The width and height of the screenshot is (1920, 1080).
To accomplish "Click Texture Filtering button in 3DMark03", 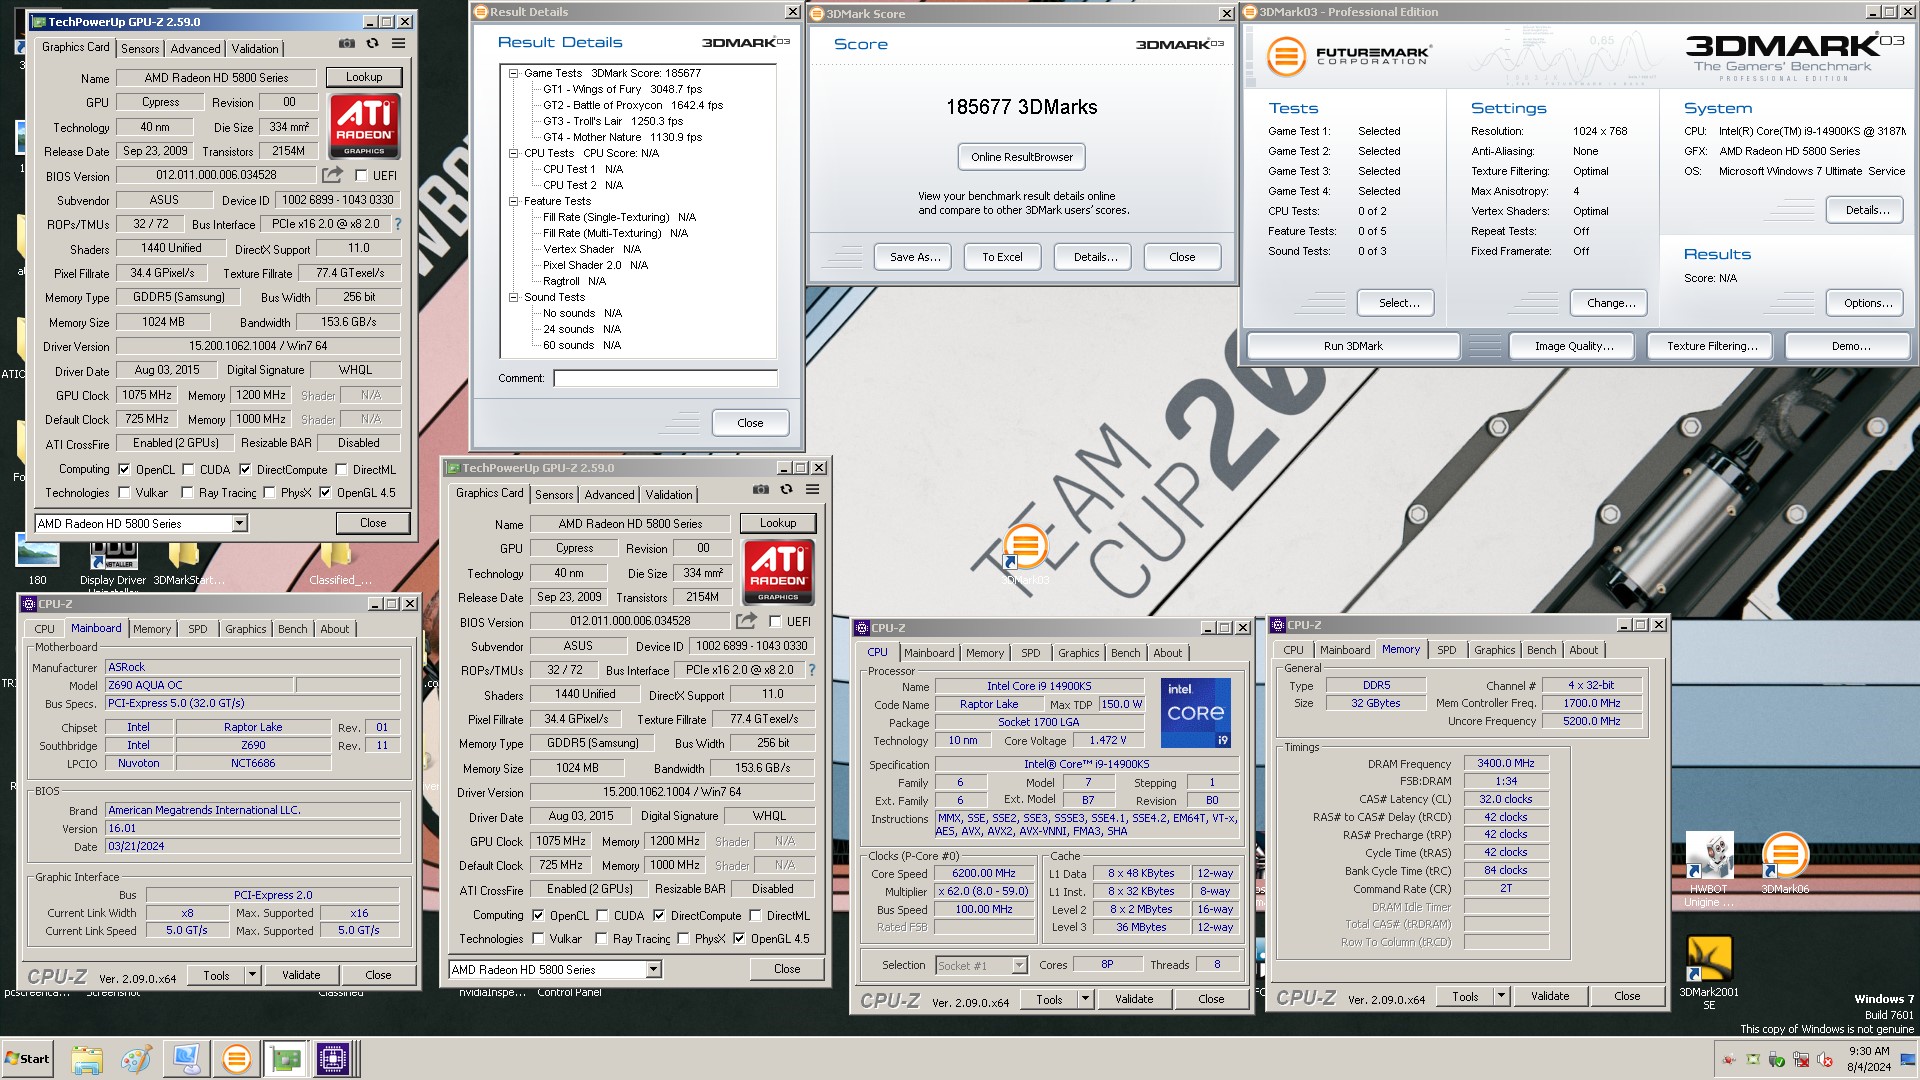I will (x=1711, y=346).
